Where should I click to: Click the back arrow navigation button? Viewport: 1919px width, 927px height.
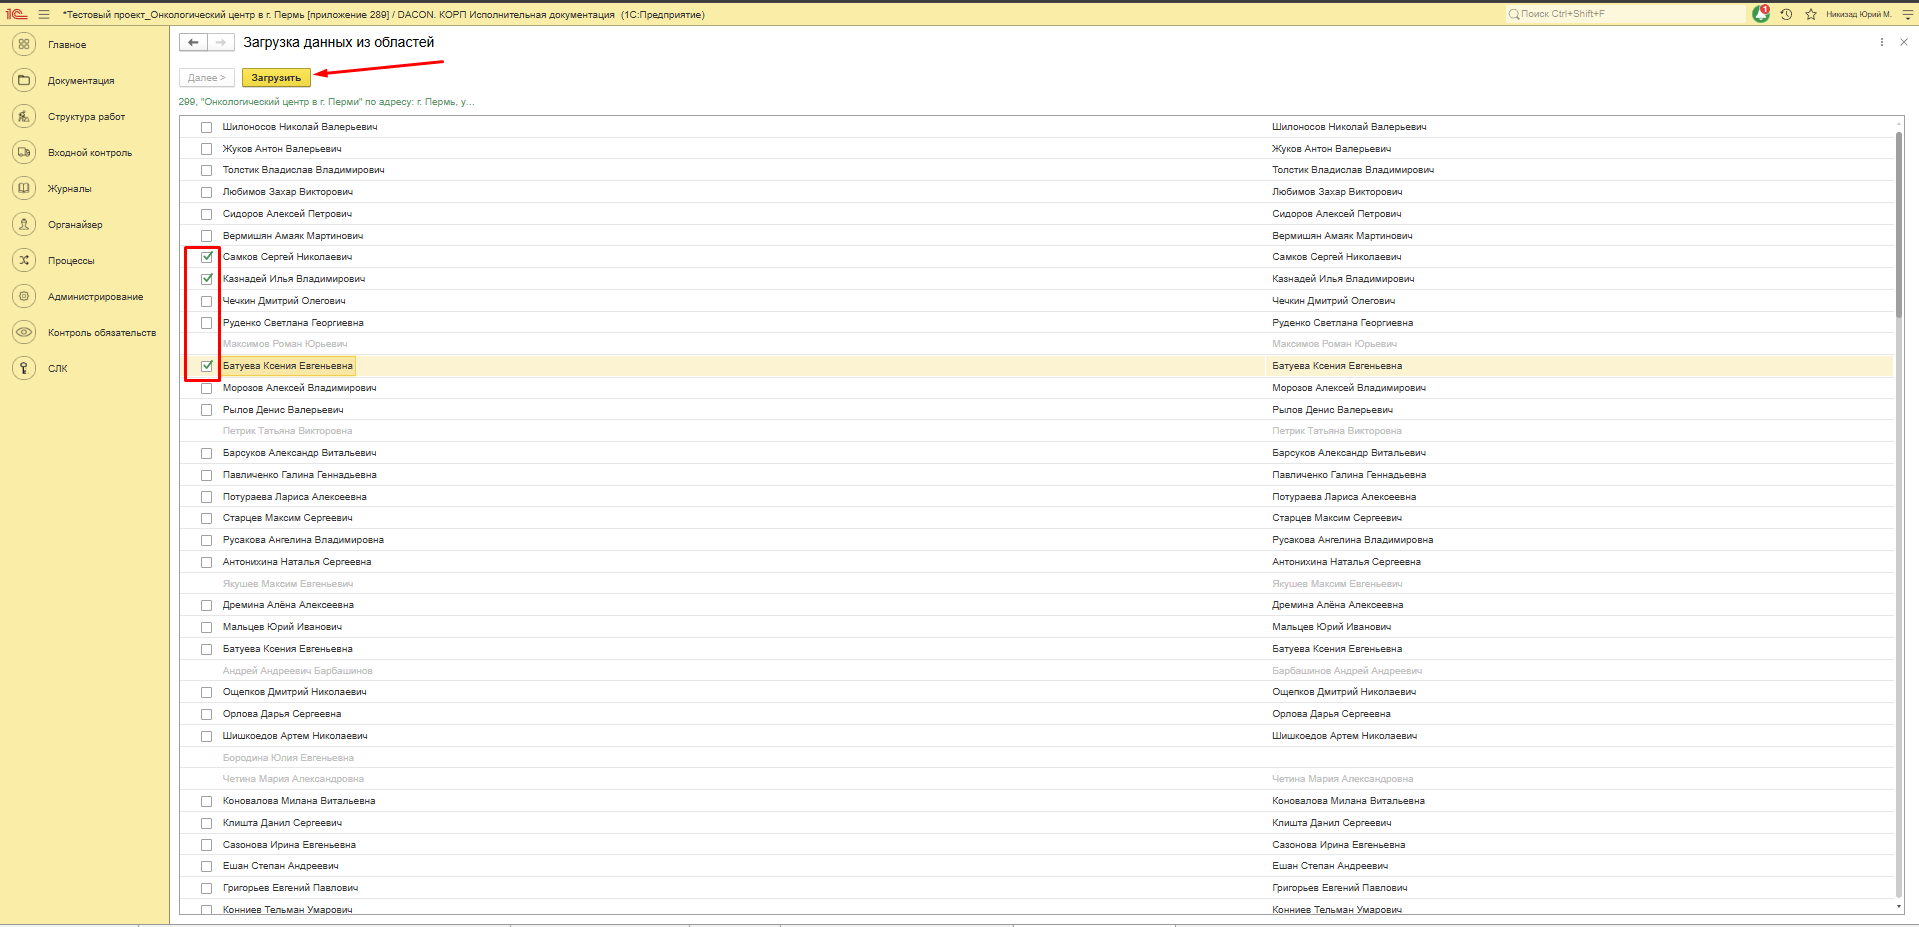pyautogui.click(x=193, y=42)
